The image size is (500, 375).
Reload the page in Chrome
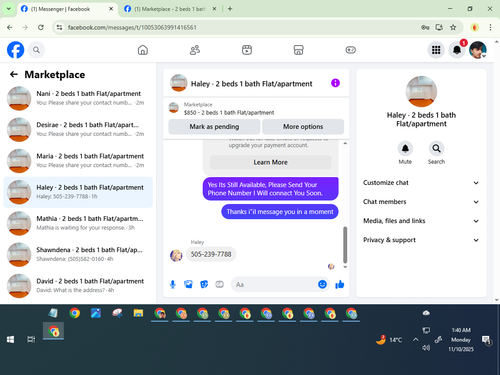click(x=41, y=27)
